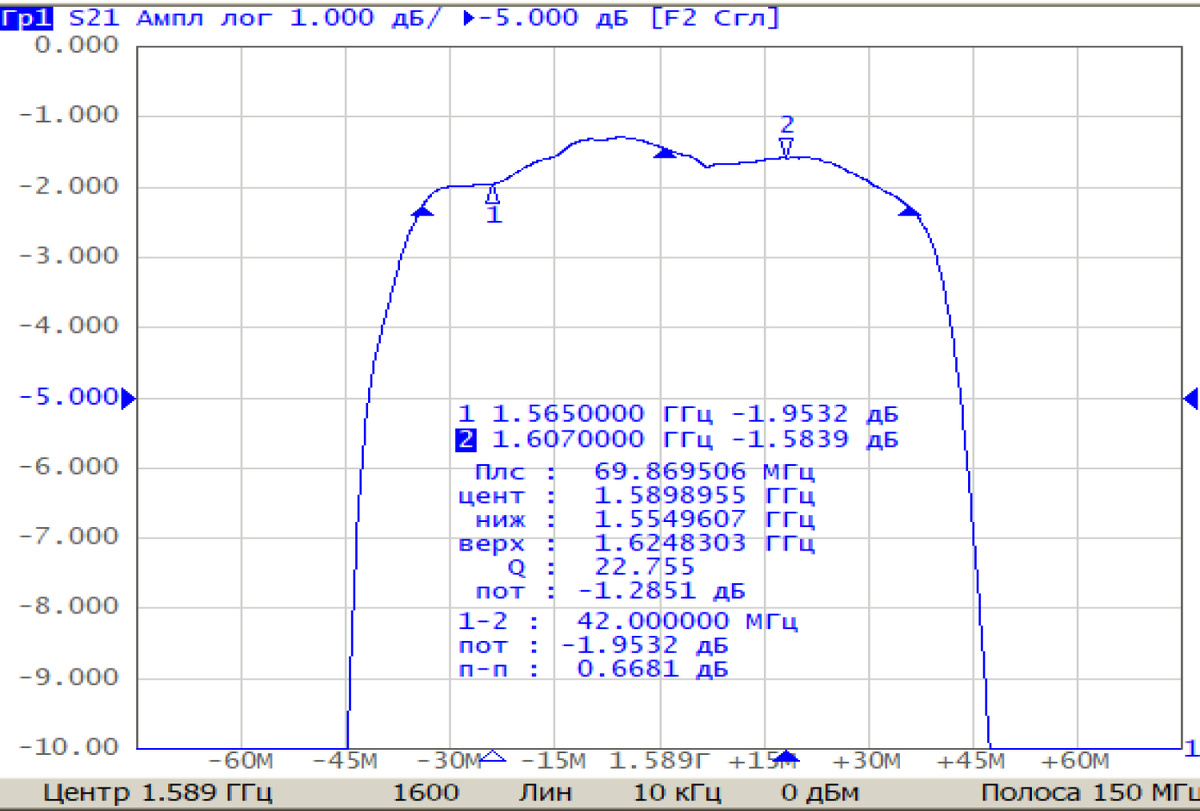Click the Центр 1.589 ГГц field
This screenshot has height=811, width=1200.
click(160, 794)
